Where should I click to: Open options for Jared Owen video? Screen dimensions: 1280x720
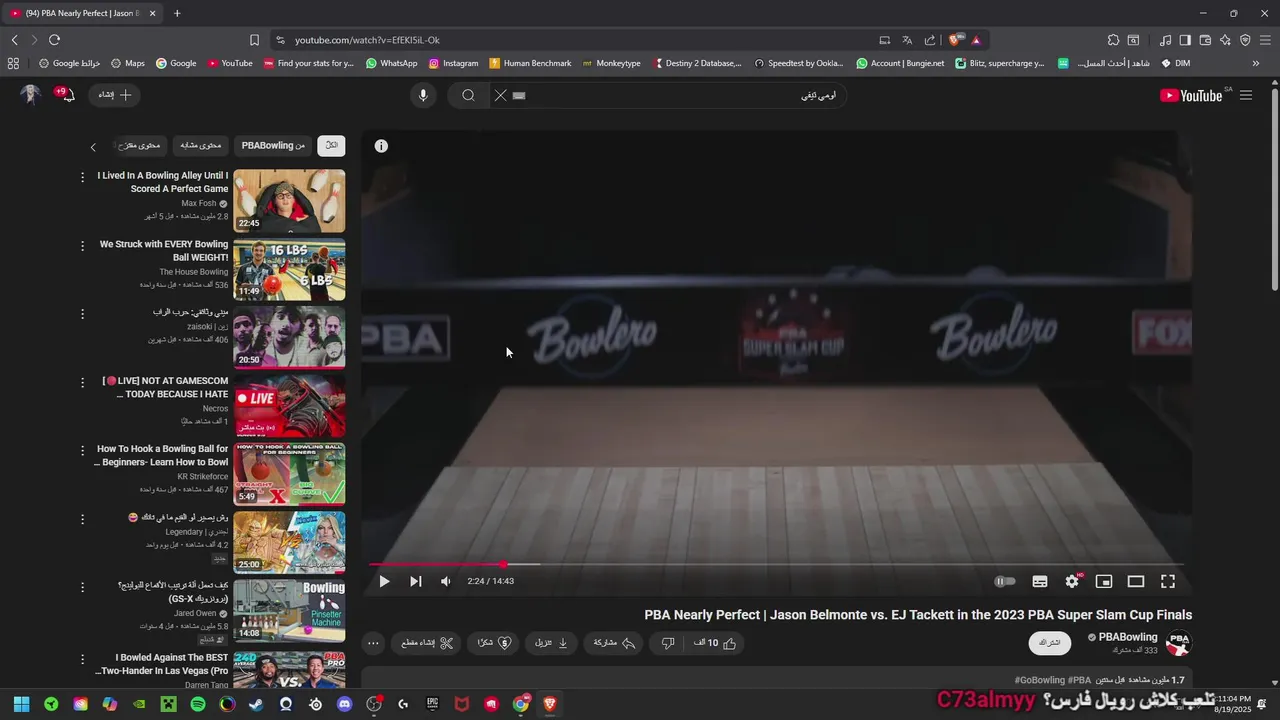83,588
